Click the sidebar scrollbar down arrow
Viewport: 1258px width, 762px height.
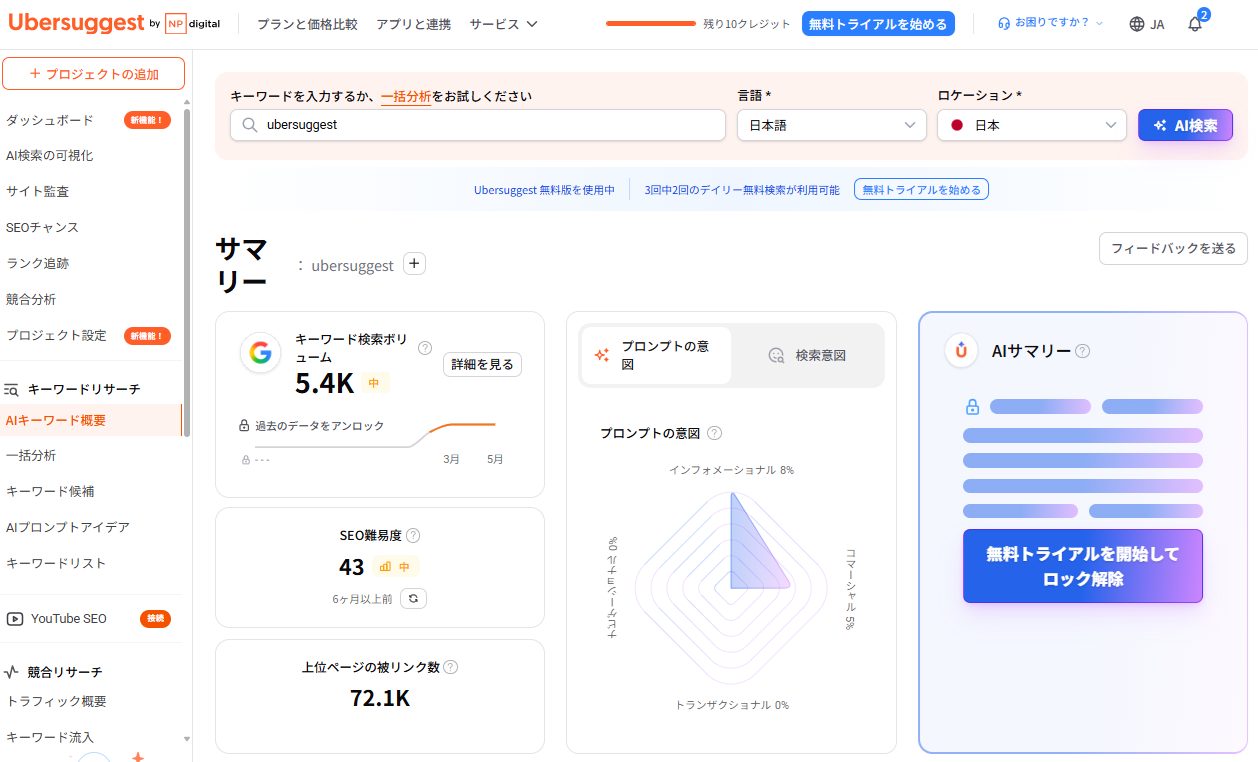(x=187, y=739)
